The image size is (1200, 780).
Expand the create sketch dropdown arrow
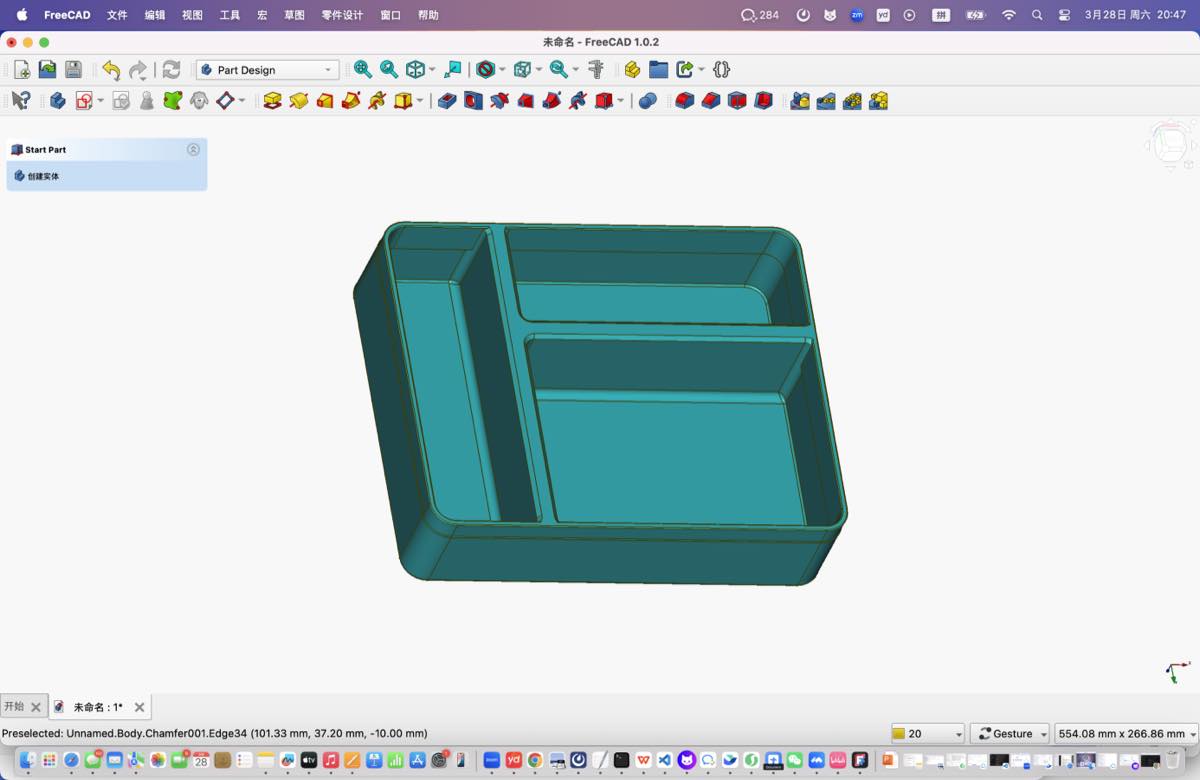click(100, 101)
